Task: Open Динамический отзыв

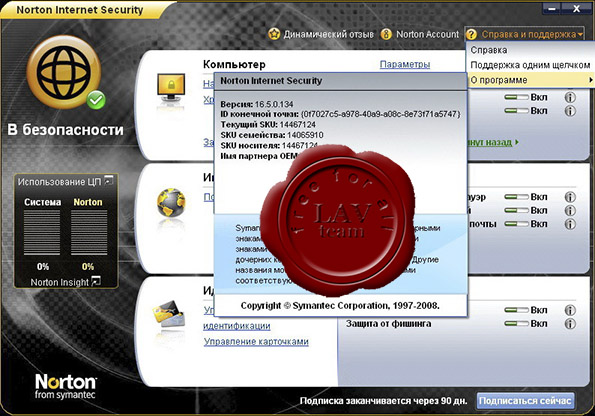Action: (x=328, y=35)
